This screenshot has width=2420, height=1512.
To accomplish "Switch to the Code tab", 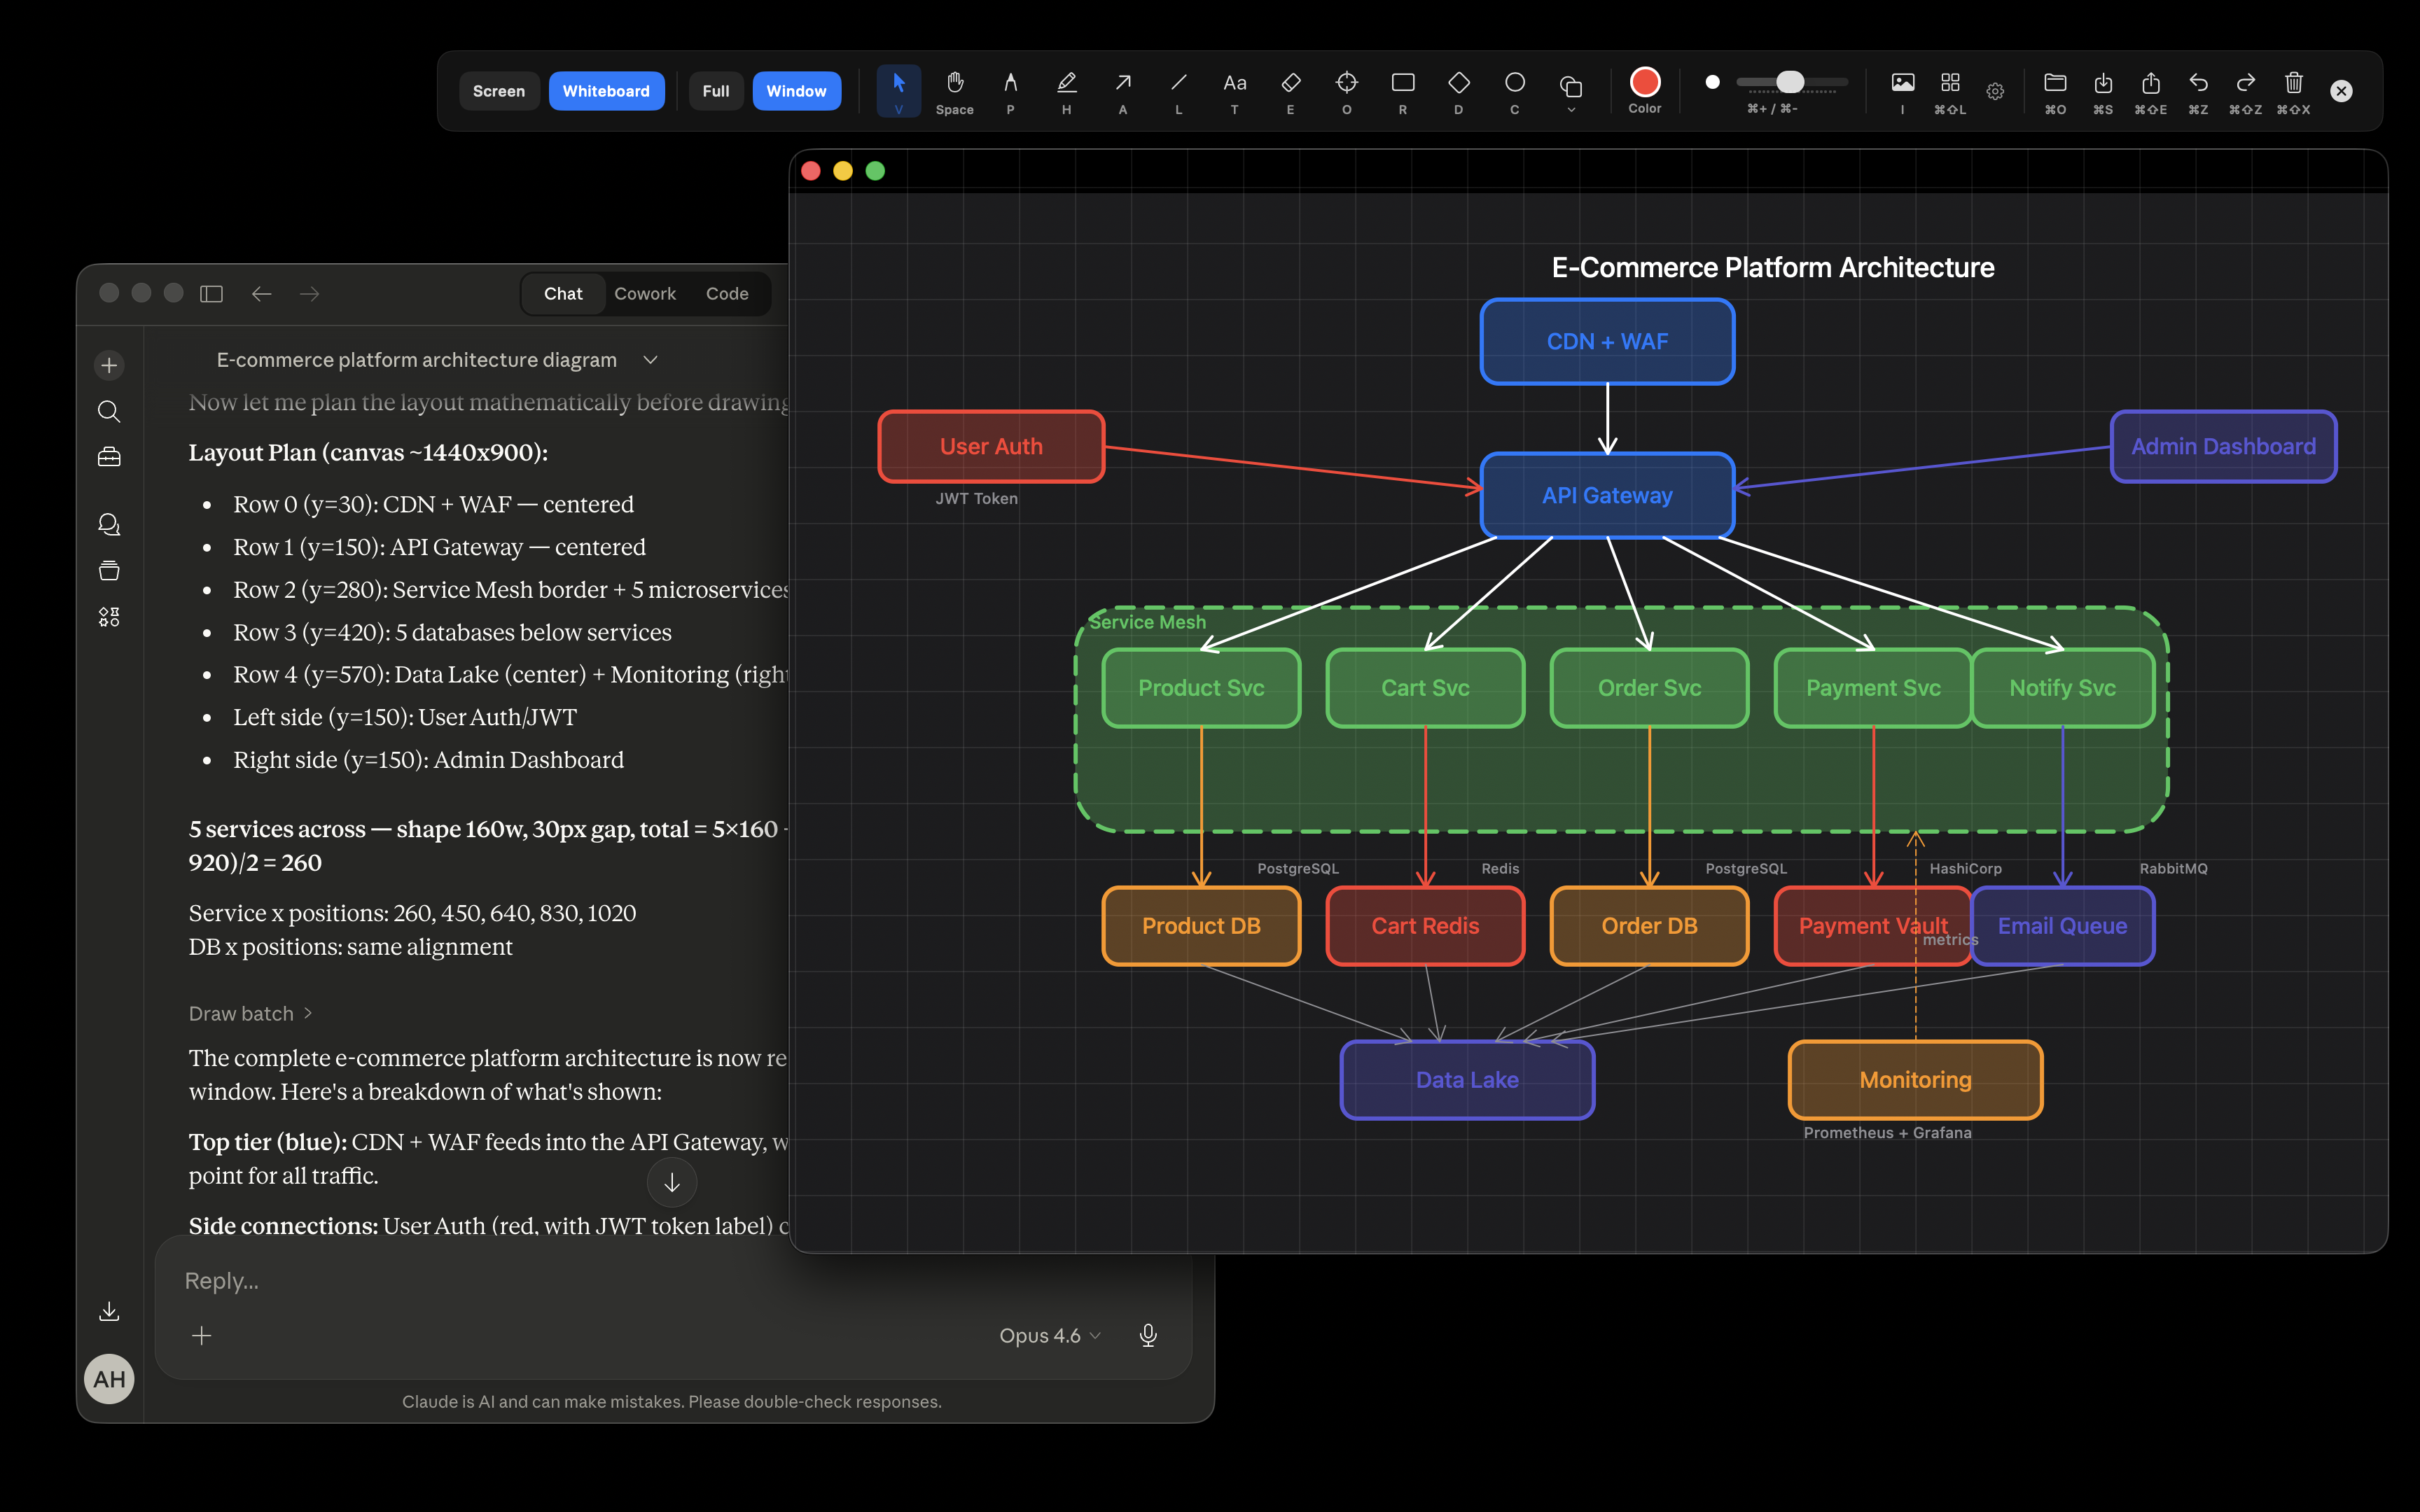I will tap(727, 293).
